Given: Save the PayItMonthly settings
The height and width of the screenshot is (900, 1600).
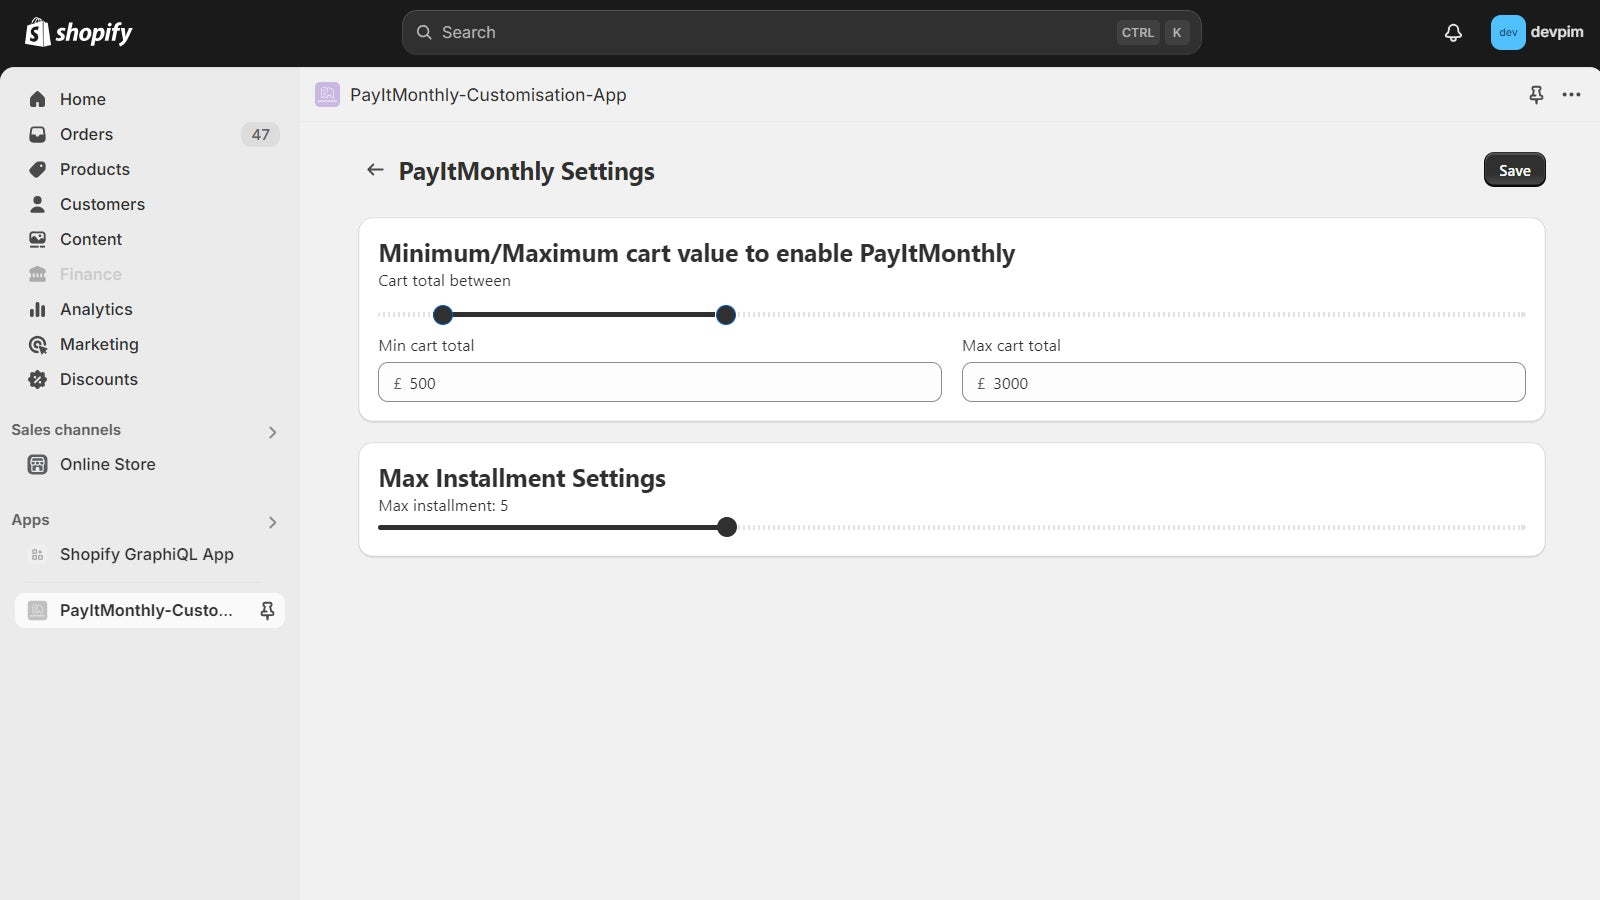Looking at the screenshot, I should pos(1514,170).
